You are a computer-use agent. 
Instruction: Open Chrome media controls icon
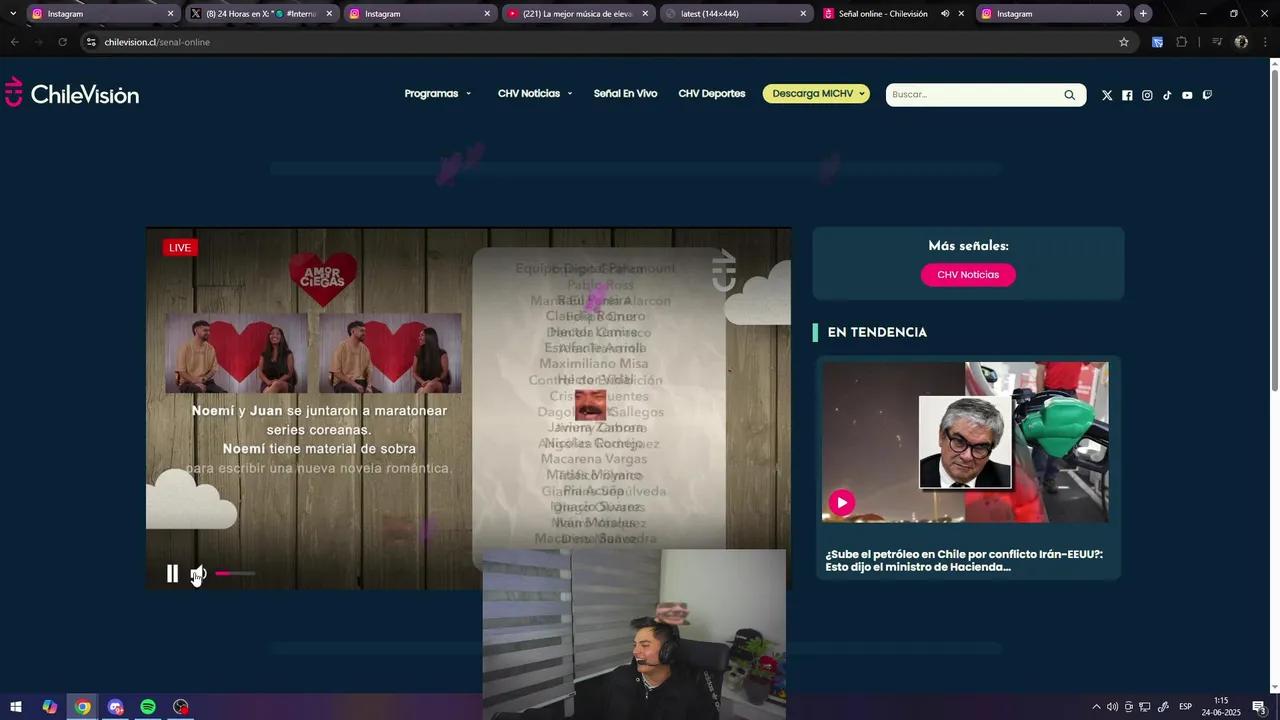(x=1217, y=42)
